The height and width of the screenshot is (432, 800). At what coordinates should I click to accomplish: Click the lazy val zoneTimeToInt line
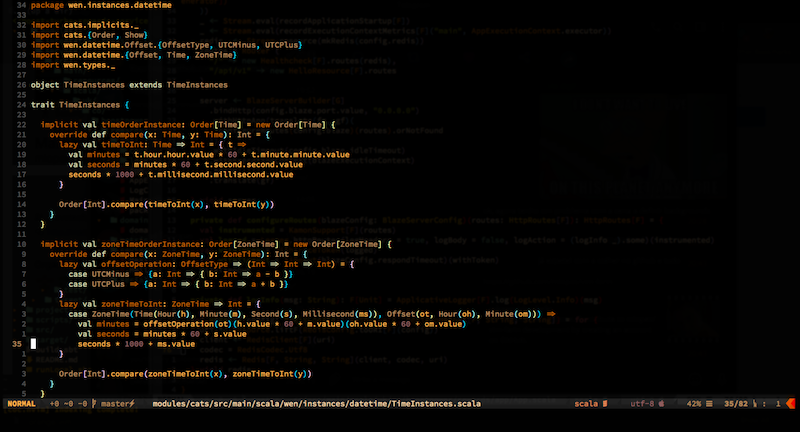160,304
